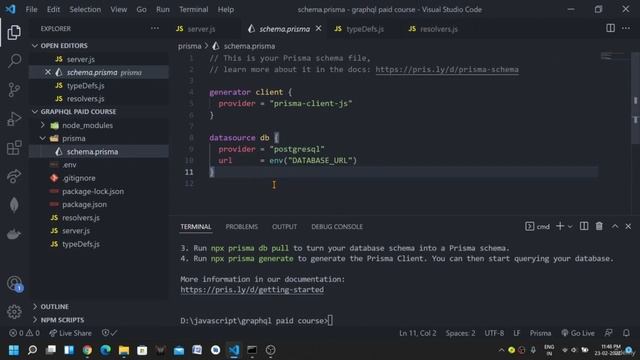
Task: Open the View menu
Action: 118,9
